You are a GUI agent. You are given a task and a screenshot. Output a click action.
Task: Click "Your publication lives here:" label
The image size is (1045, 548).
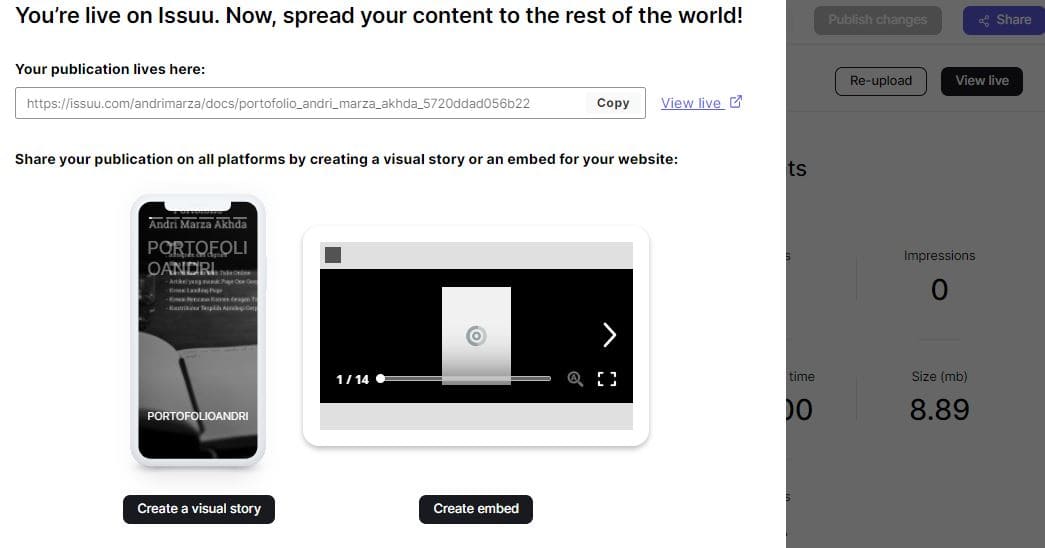pyautogui.click(x=110, y=69)
